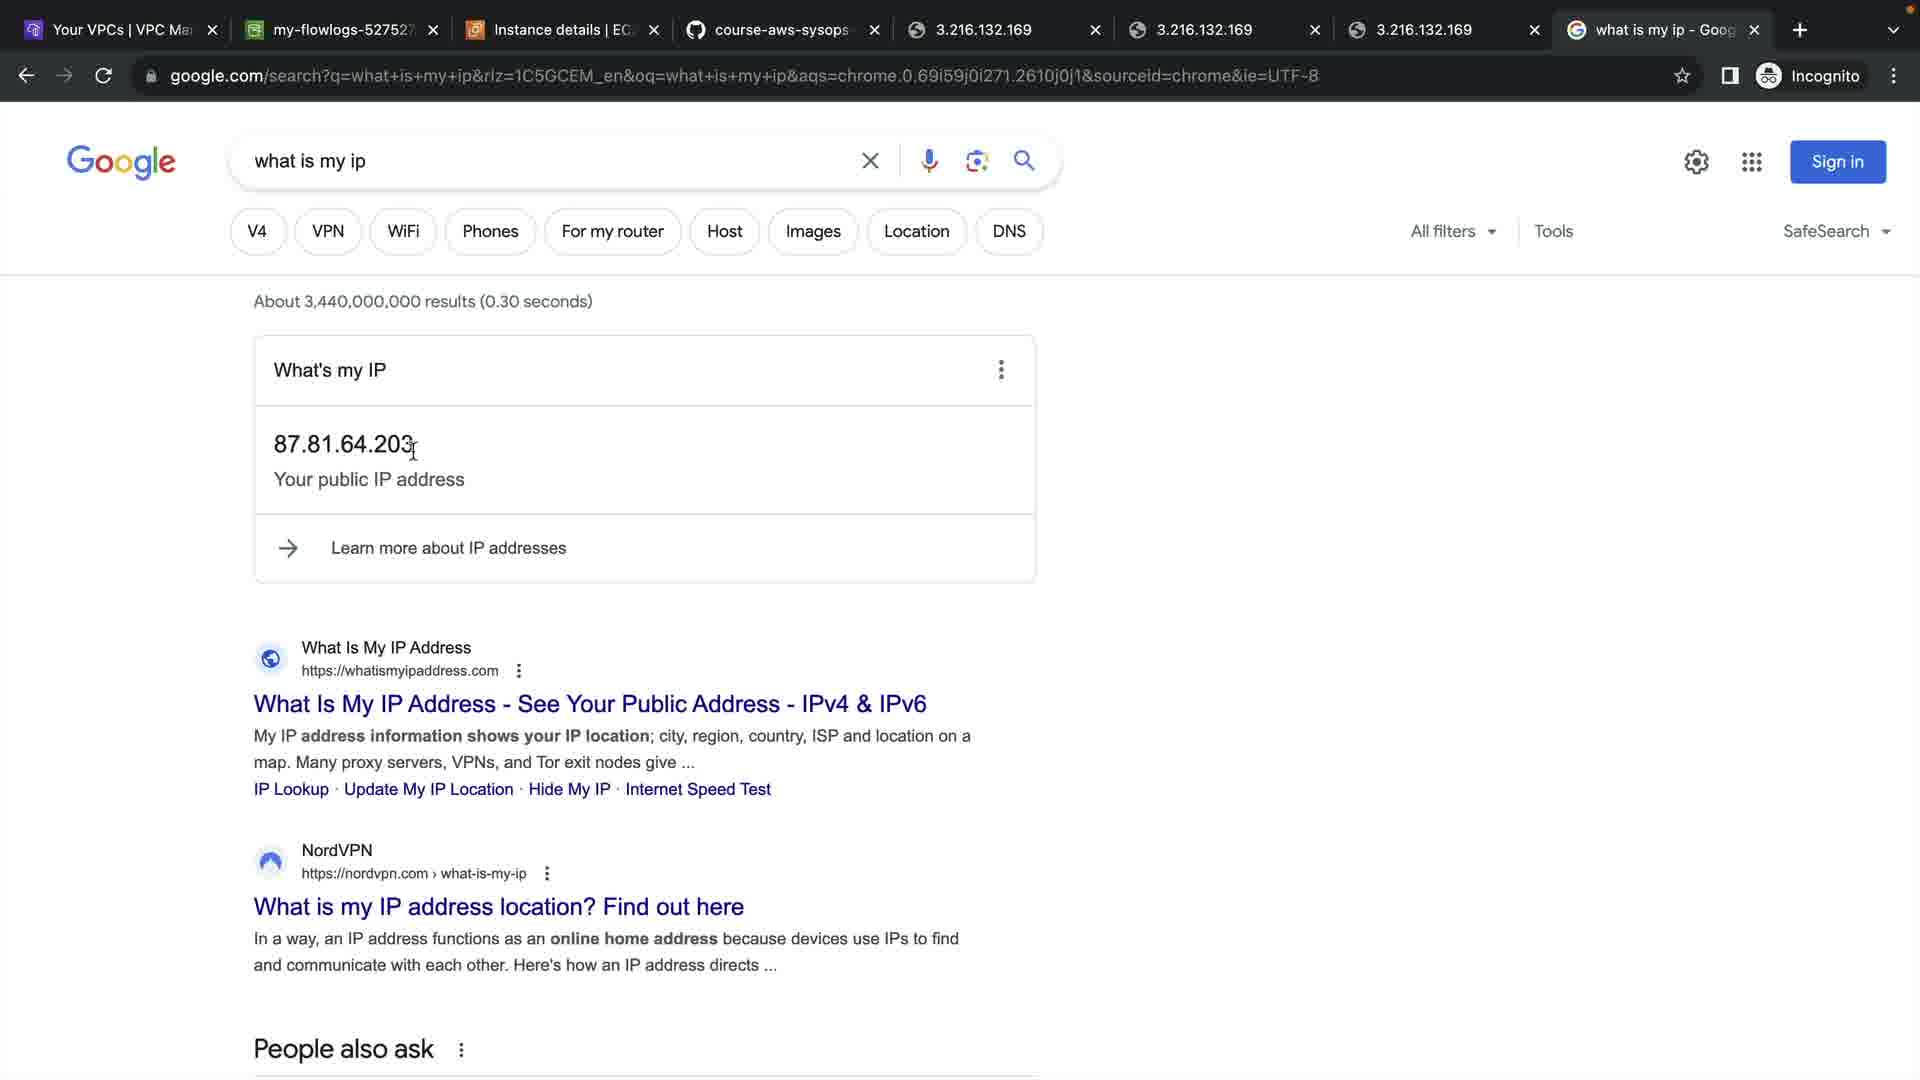The image size is (1920, 1080).
Task: Switch to the Instance details EC2 tab
Action: (x=563, y=30)
